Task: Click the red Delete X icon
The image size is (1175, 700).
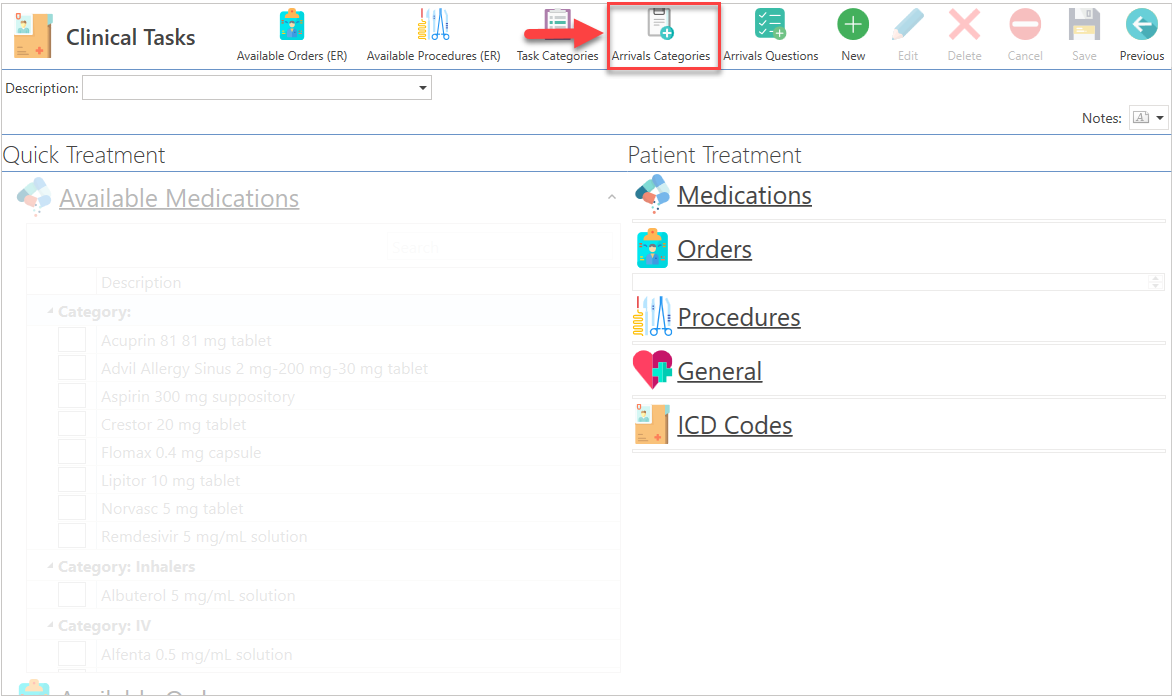Action: (x=964, y=25)
